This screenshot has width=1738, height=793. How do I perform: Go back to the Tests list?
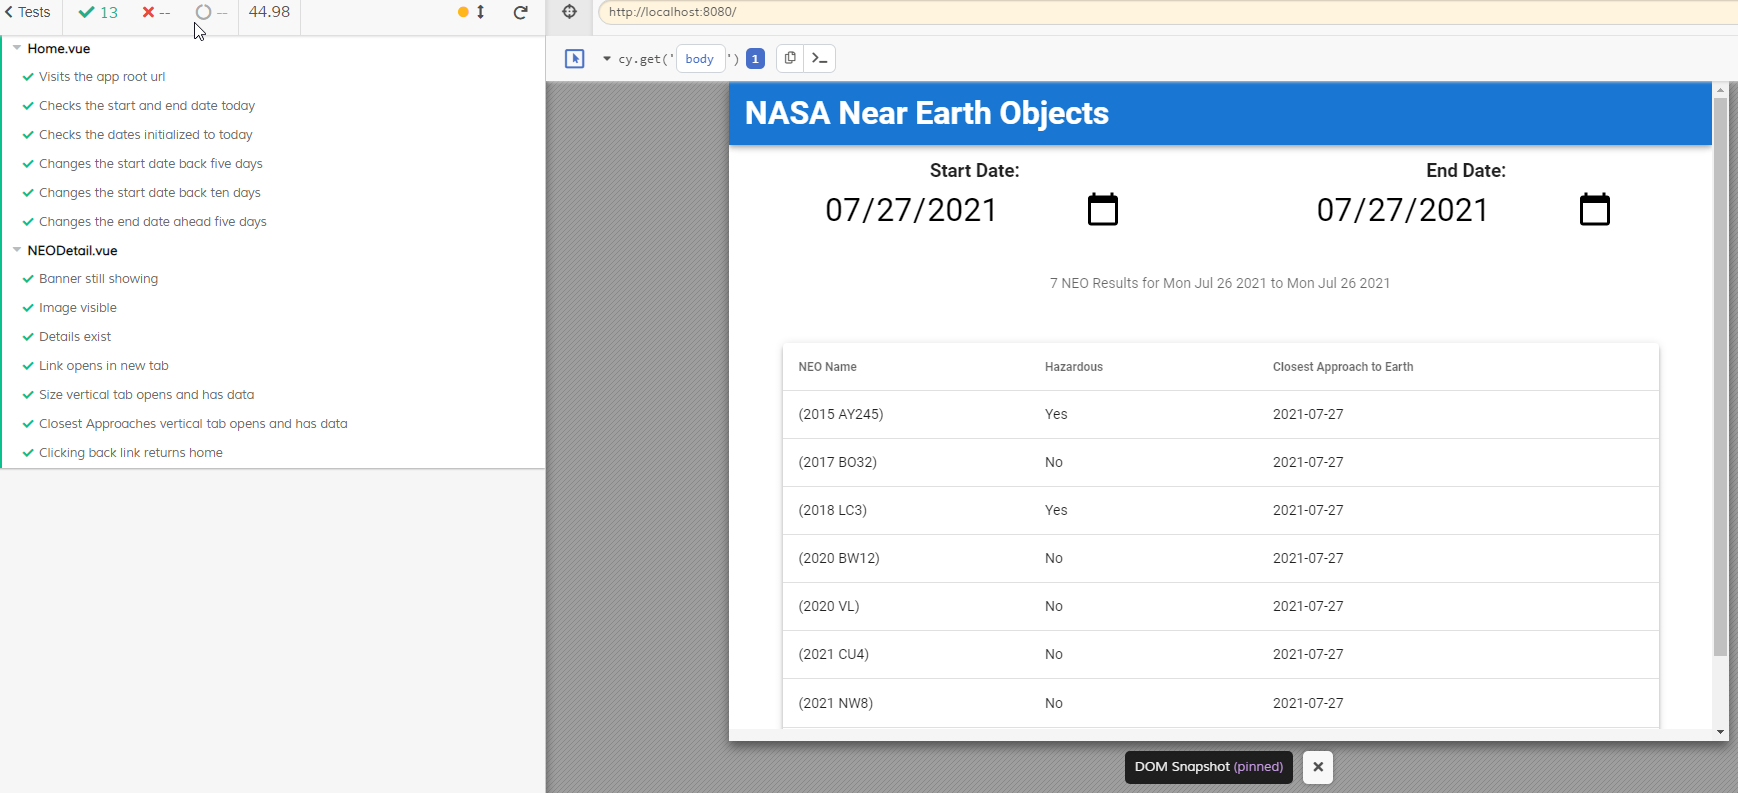tap(28, 12)
